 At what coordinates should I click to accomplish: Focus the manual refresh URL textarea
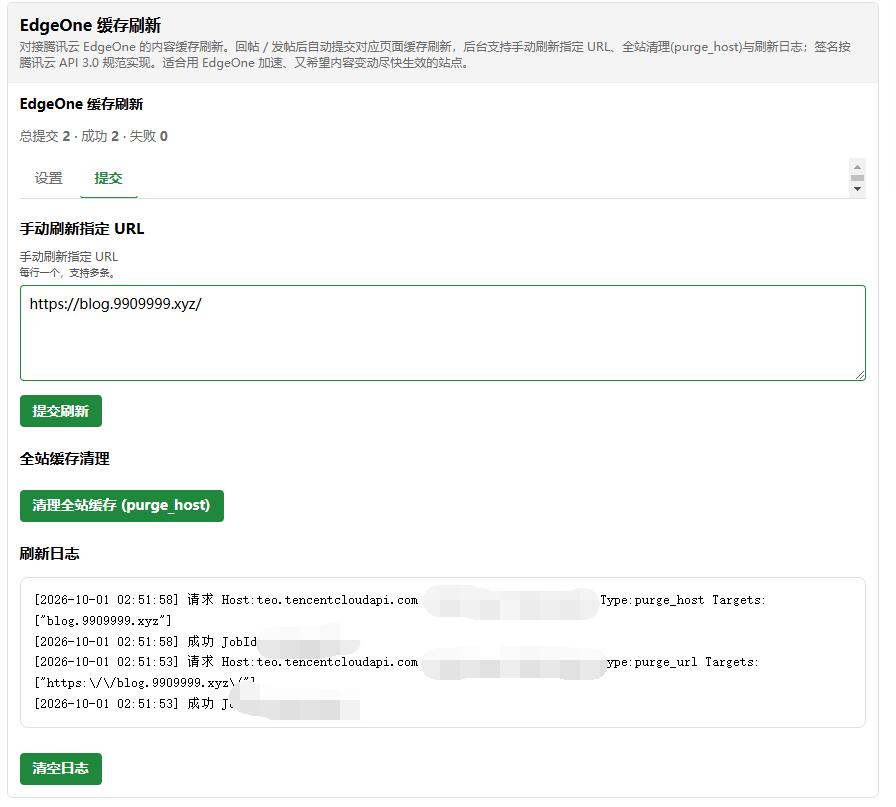[x=443, y=333]
